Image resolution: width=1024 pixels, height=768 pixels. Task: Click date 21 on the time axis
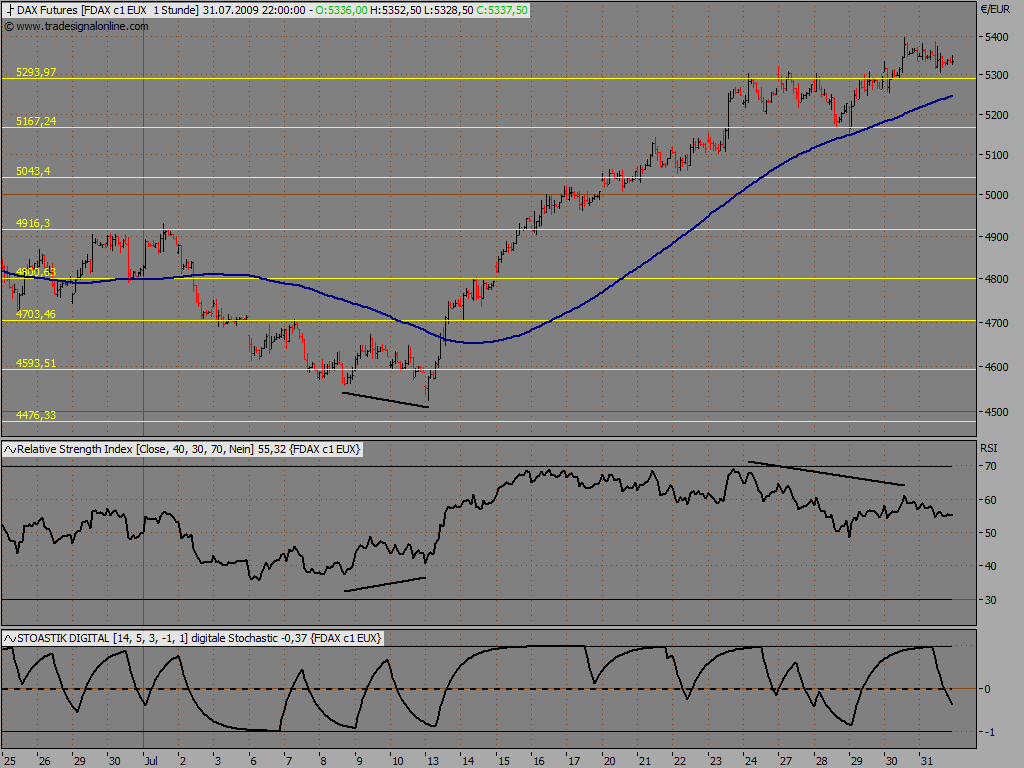click(645, 761)
